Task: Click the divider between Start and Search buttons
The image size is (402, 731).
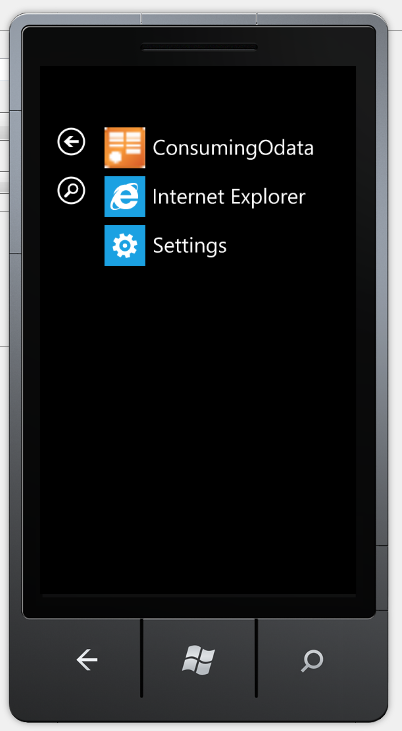Action: tap(256, 657)
